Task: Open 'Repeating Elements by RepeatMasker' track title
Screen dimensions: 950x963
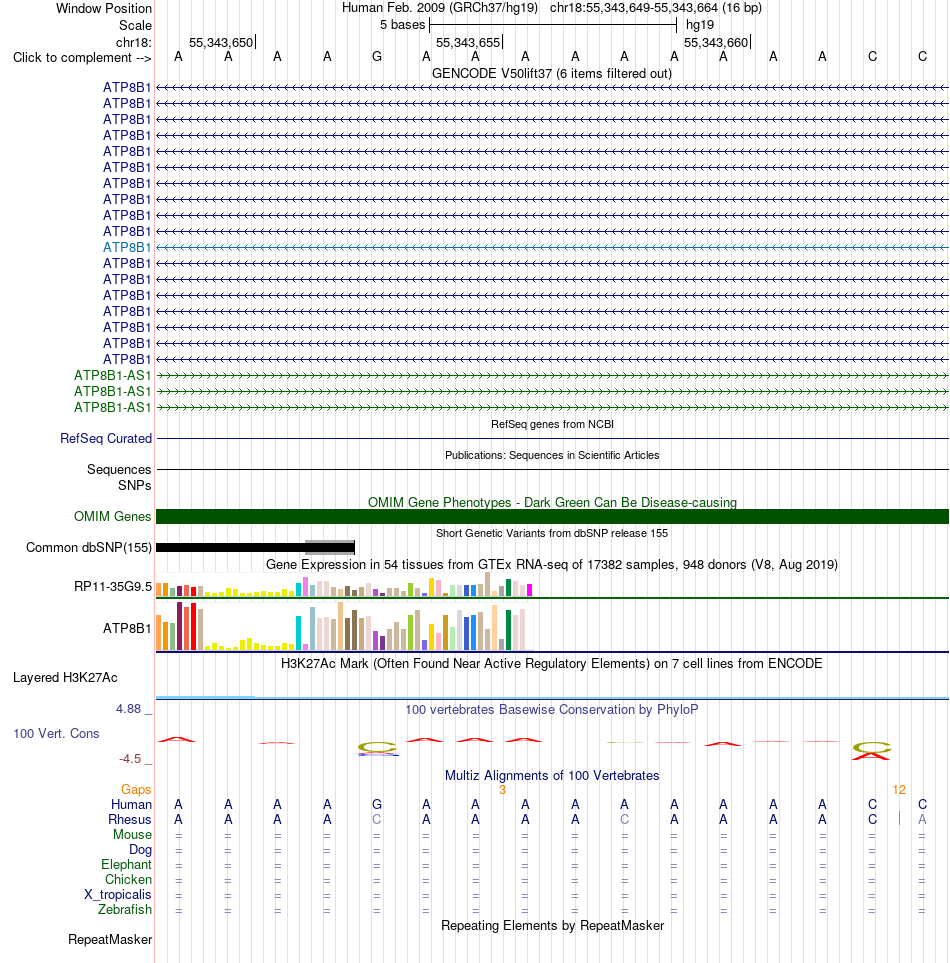Action: pyautogui.click(x=552, y=926)
